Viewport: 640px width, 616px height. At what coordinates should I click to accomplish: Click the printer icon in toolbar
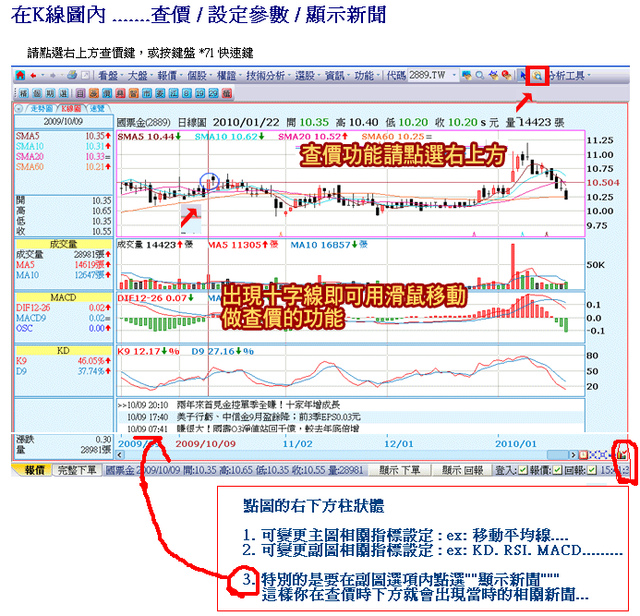(x=72, y=75)
